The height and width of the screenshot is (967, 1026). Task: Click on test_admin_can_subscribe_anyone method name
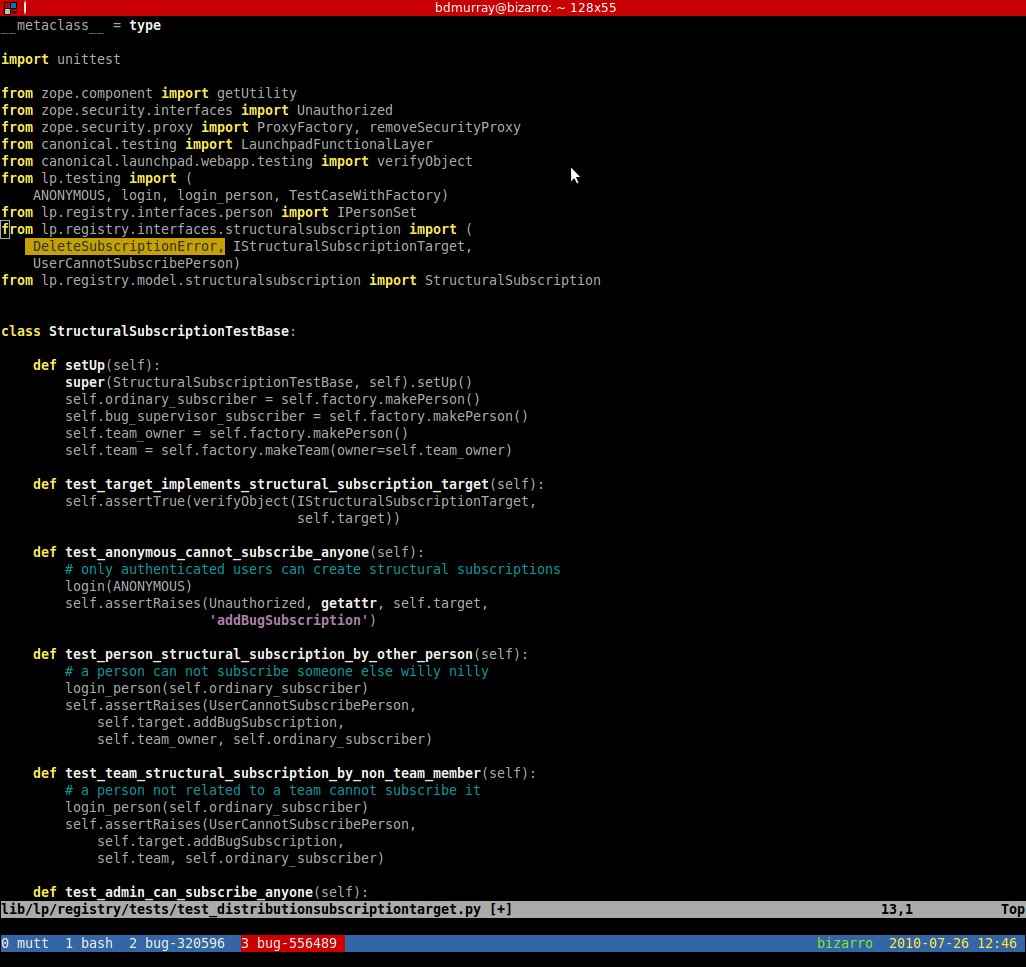[189, 892]
